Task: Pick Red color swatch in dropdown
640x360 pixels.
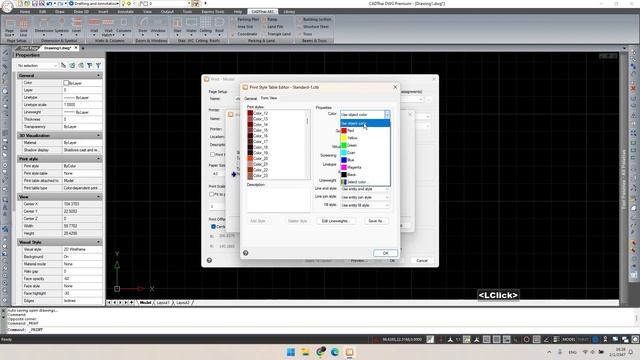Action: [x=344, y=131]
